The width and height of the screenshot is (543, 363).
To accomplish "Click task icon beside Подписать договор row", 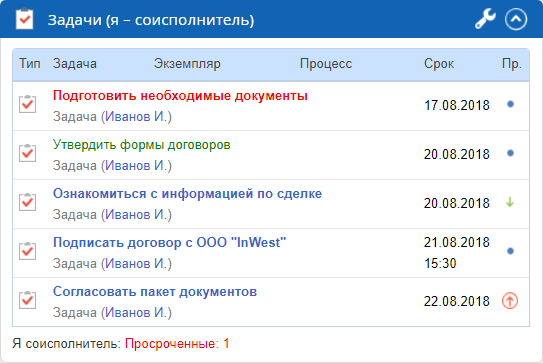I will click(27, 251).
